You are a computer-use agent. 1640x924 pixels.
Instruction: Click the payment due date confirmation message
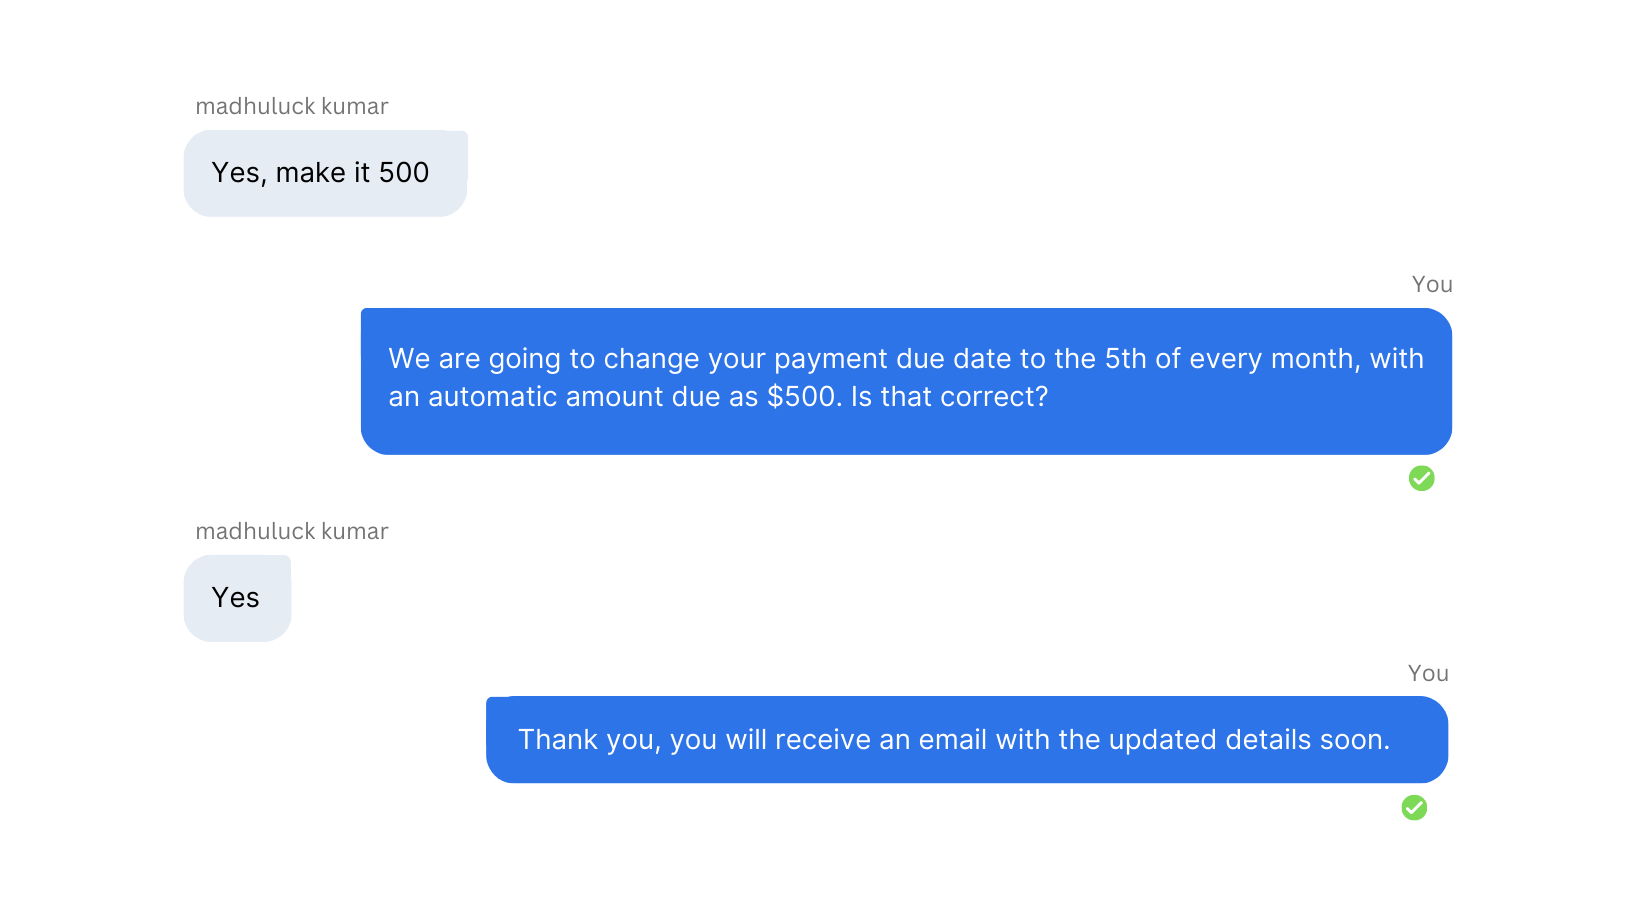[906, 381]
